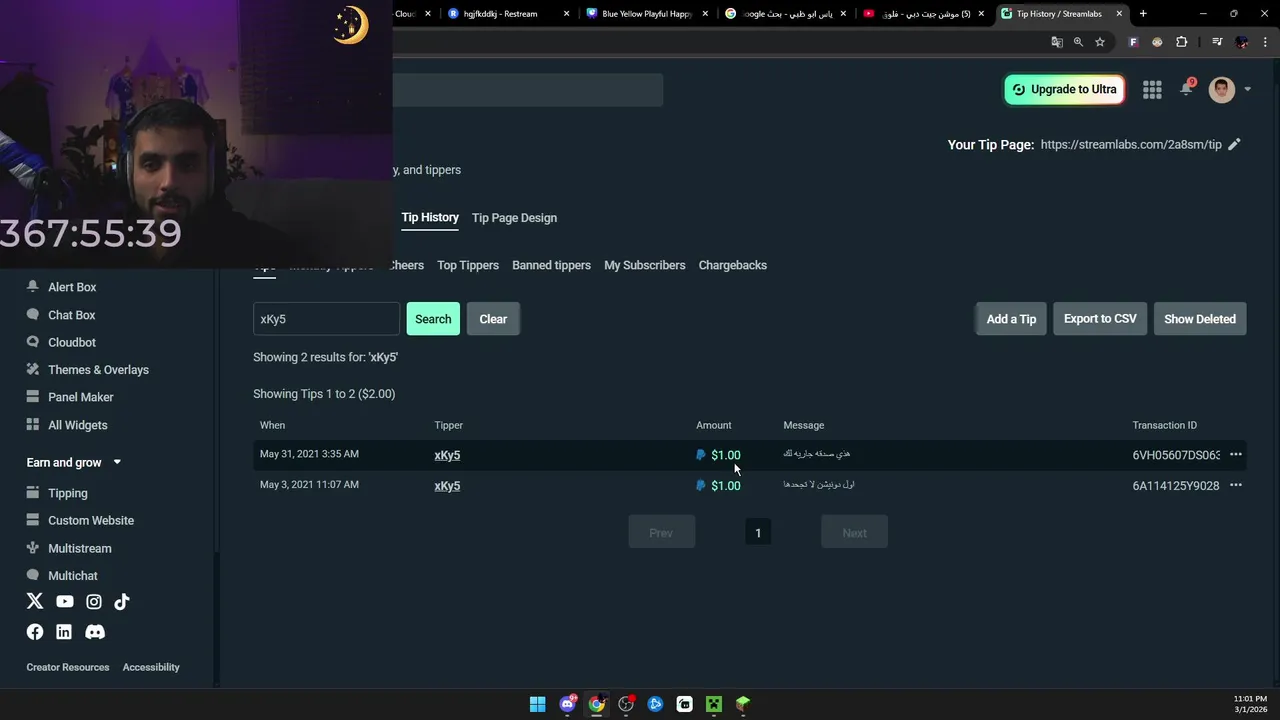
Task: Click the Search button
Action: click(433, 319)
